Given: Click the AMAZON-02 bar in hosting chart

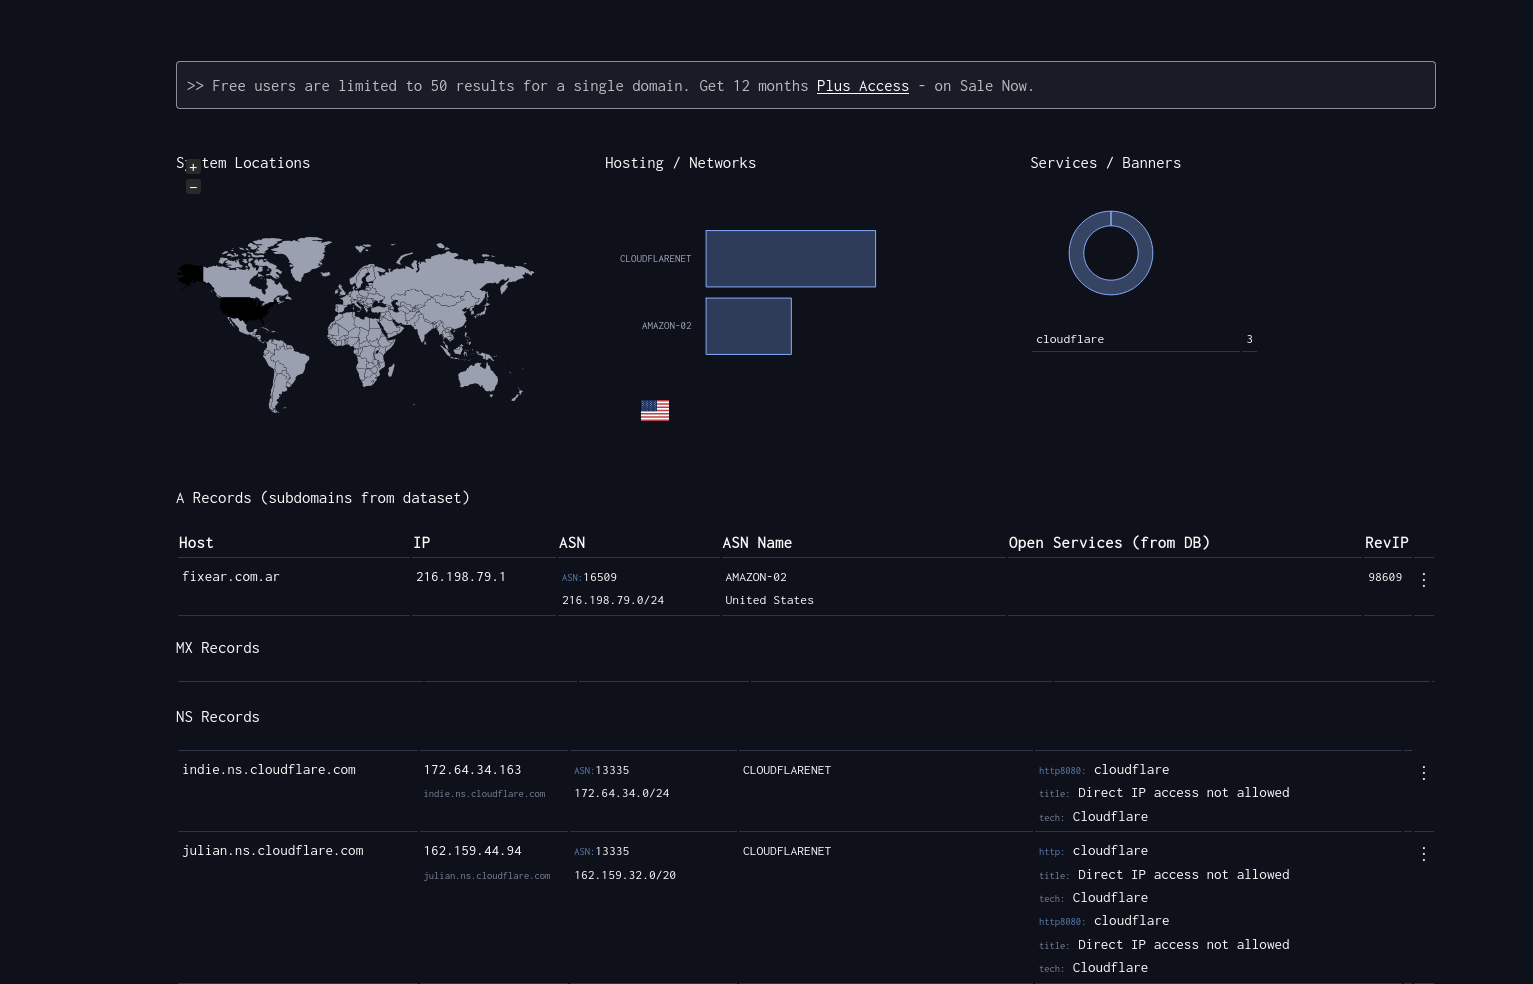Looking at the screenshot, I should (x=748, y=326).
